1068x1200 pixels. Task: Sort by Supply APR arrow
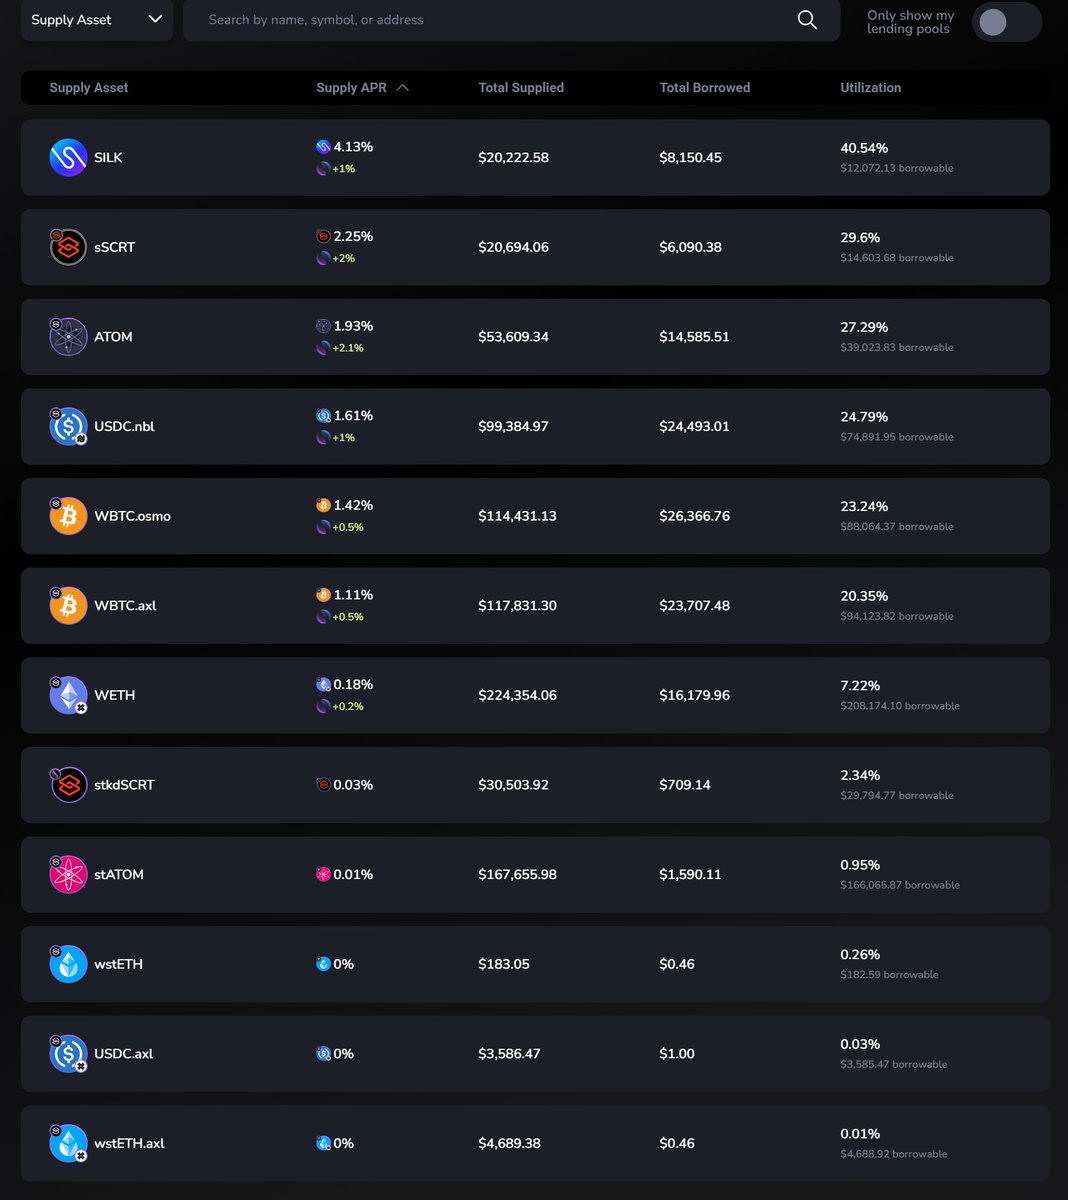click(403, 88)
